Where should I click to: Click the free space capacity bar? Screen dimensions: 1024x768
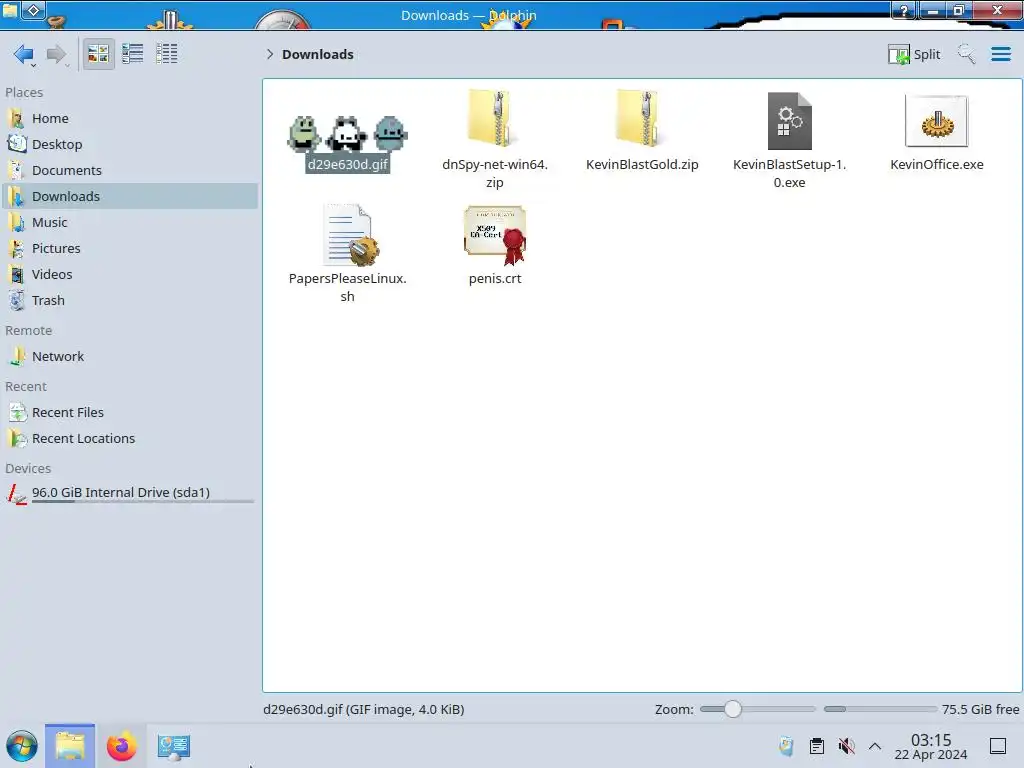point(880,709)
